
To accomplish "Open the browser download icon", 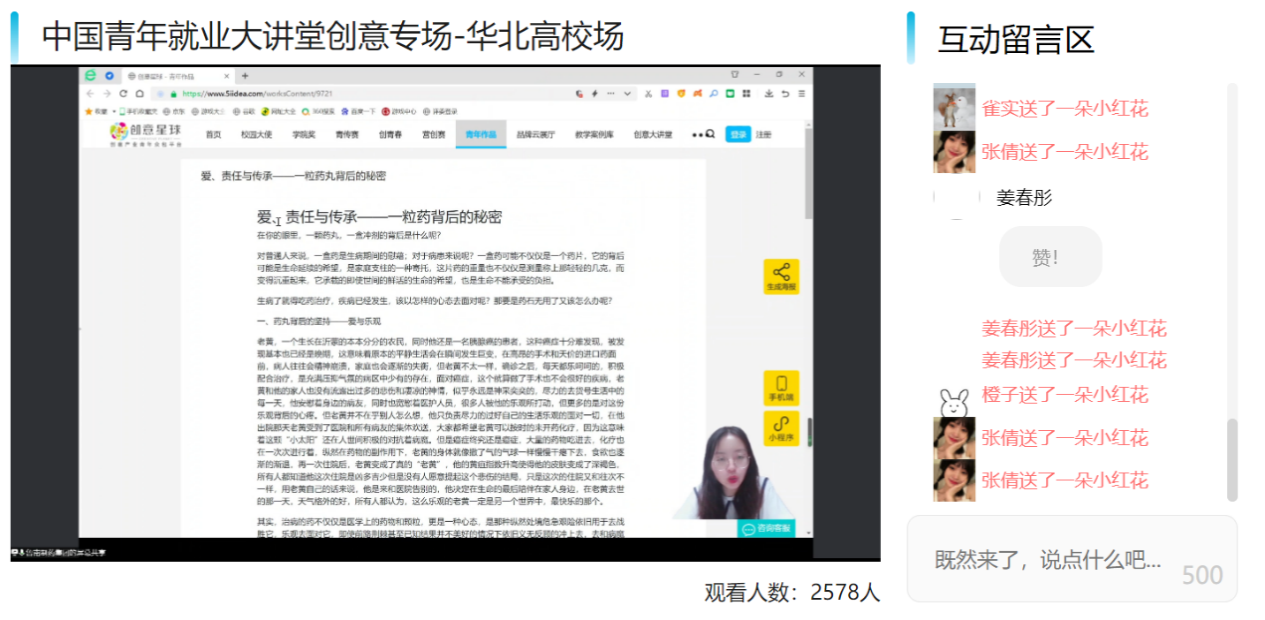I will pos(768,93).
